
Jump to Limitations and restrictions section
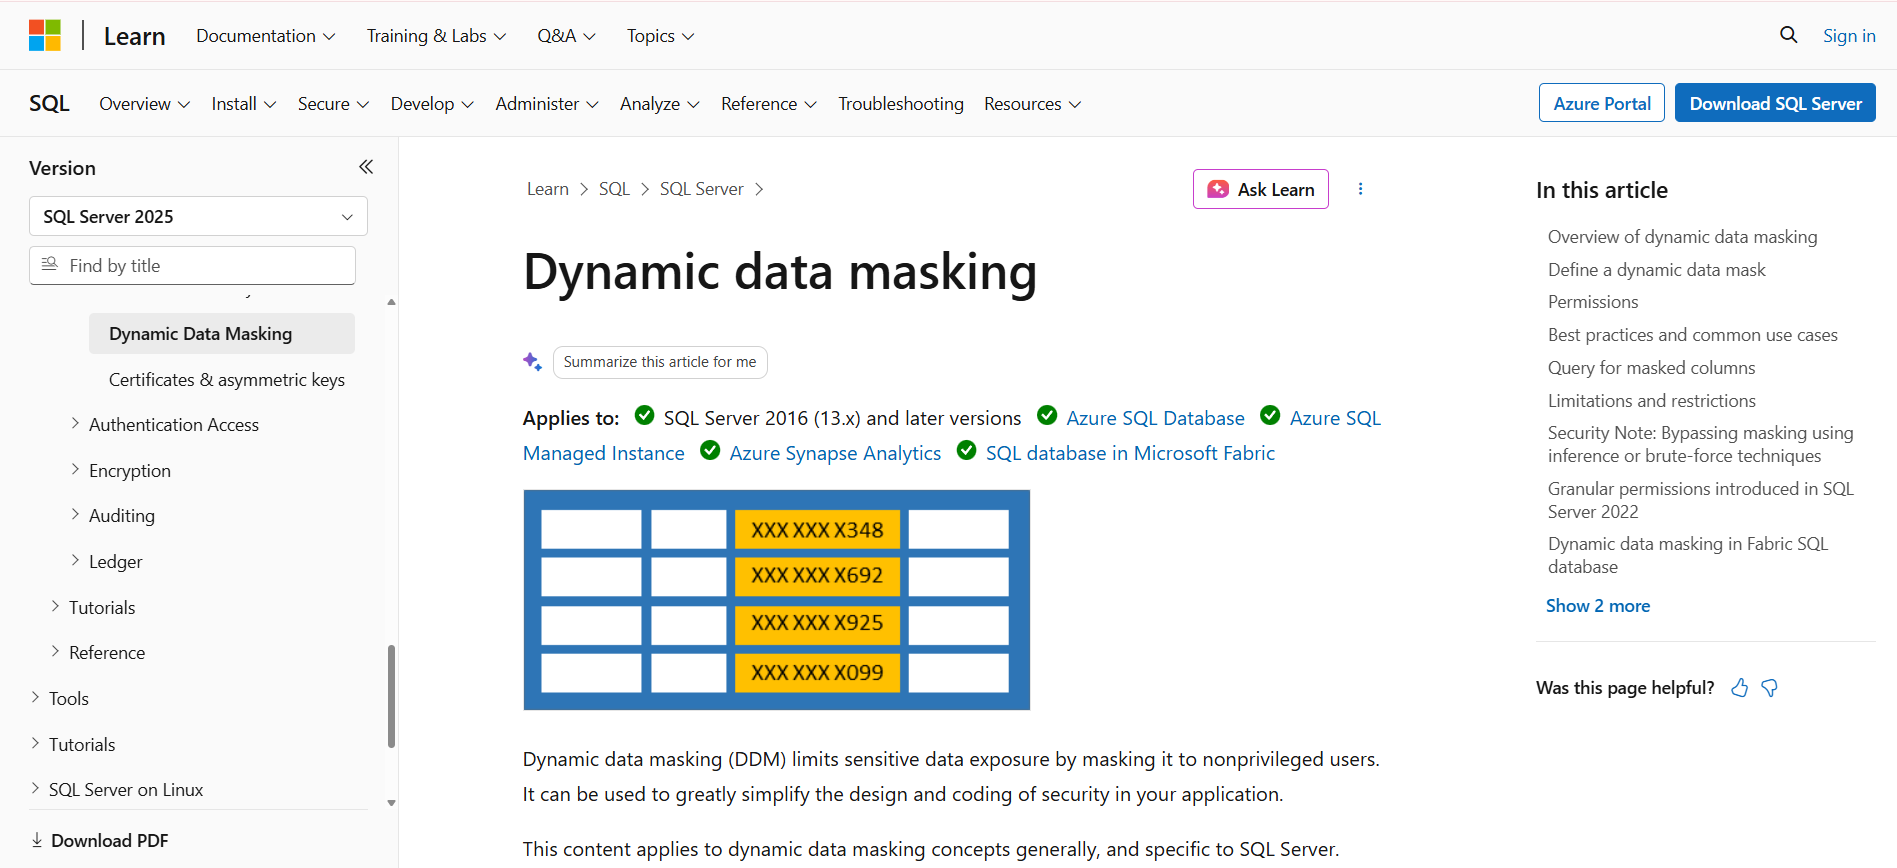(x=1652, y=401)
